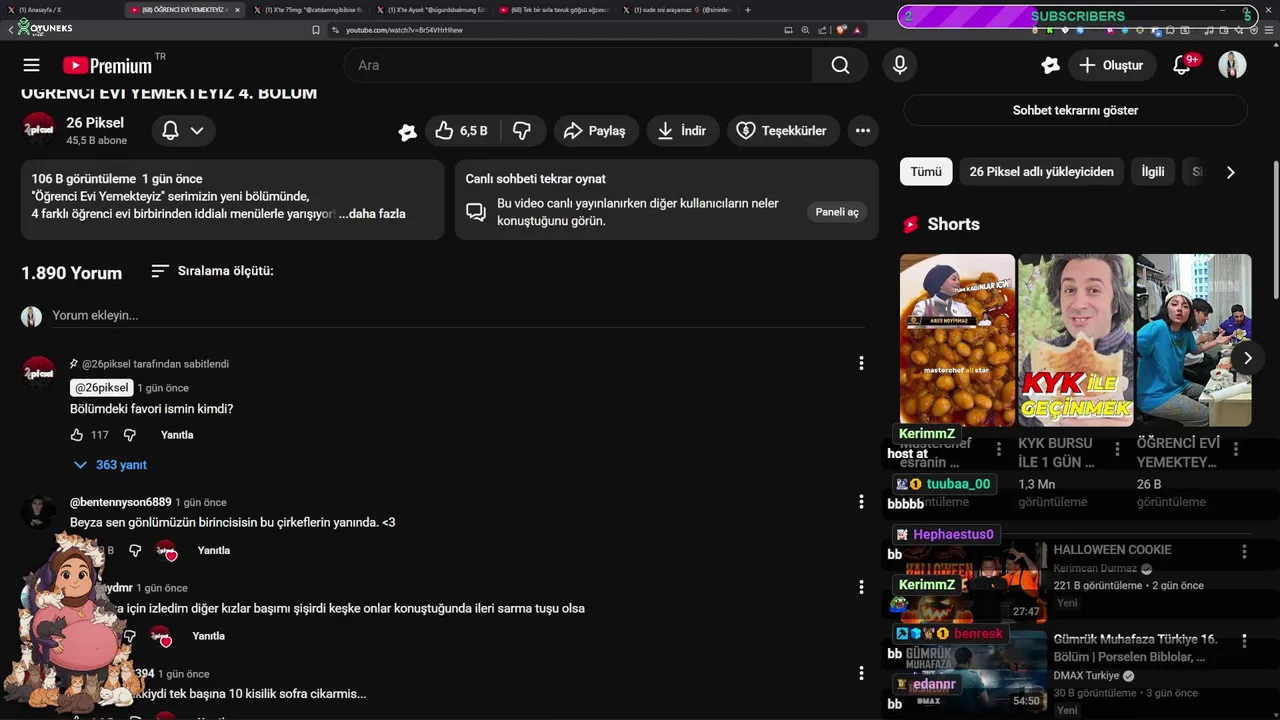Open options for Gümrük Muhafaza video
1280x720 pixels.
(1244, 640)
